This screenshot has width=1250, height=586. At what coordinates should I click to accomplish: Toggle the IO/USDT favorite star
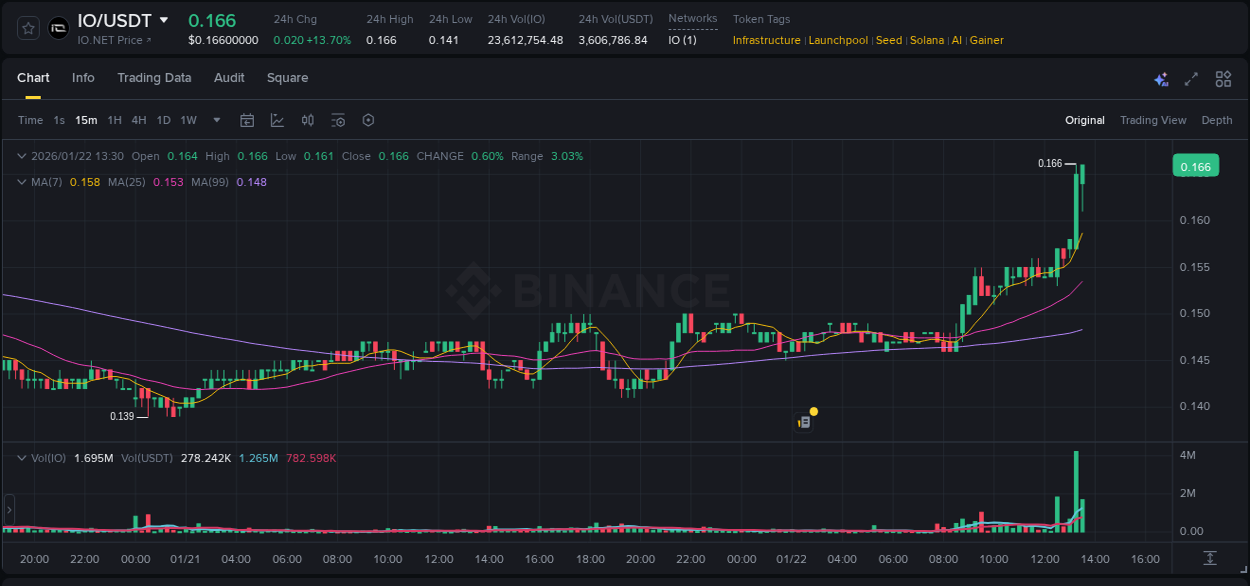pos(28,28)
